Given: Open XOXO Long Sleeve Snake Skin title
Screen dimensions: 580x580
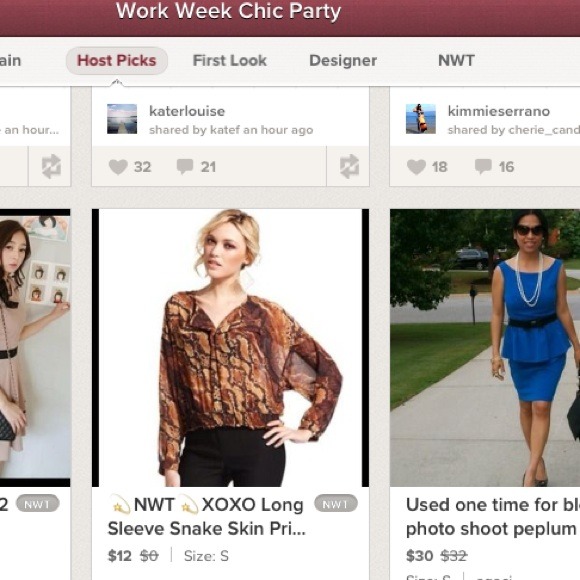Looking at the screenshot, I should click(207, 517).
